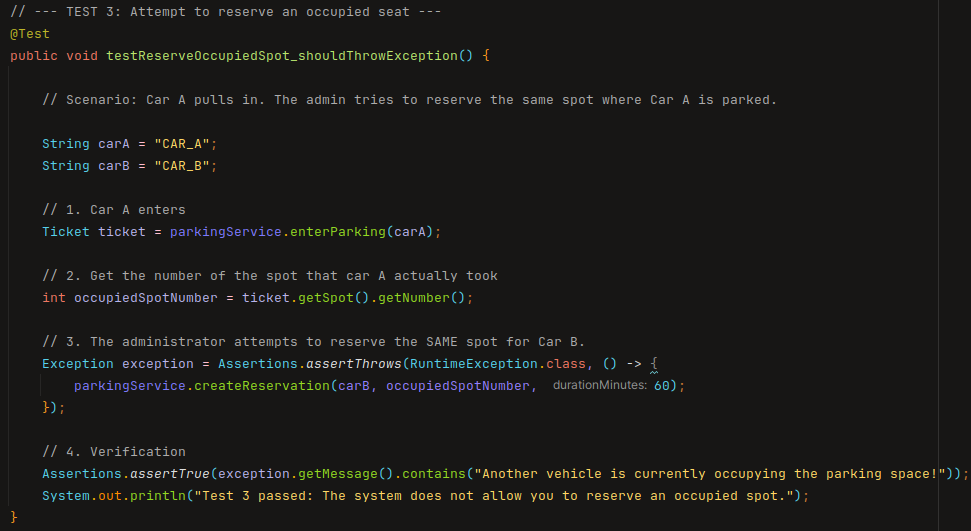The width and height of the screenshot is (971, 531).
Task: Click occupiedSpotNumber argument in createReservation
Action: tap(458, 386)
